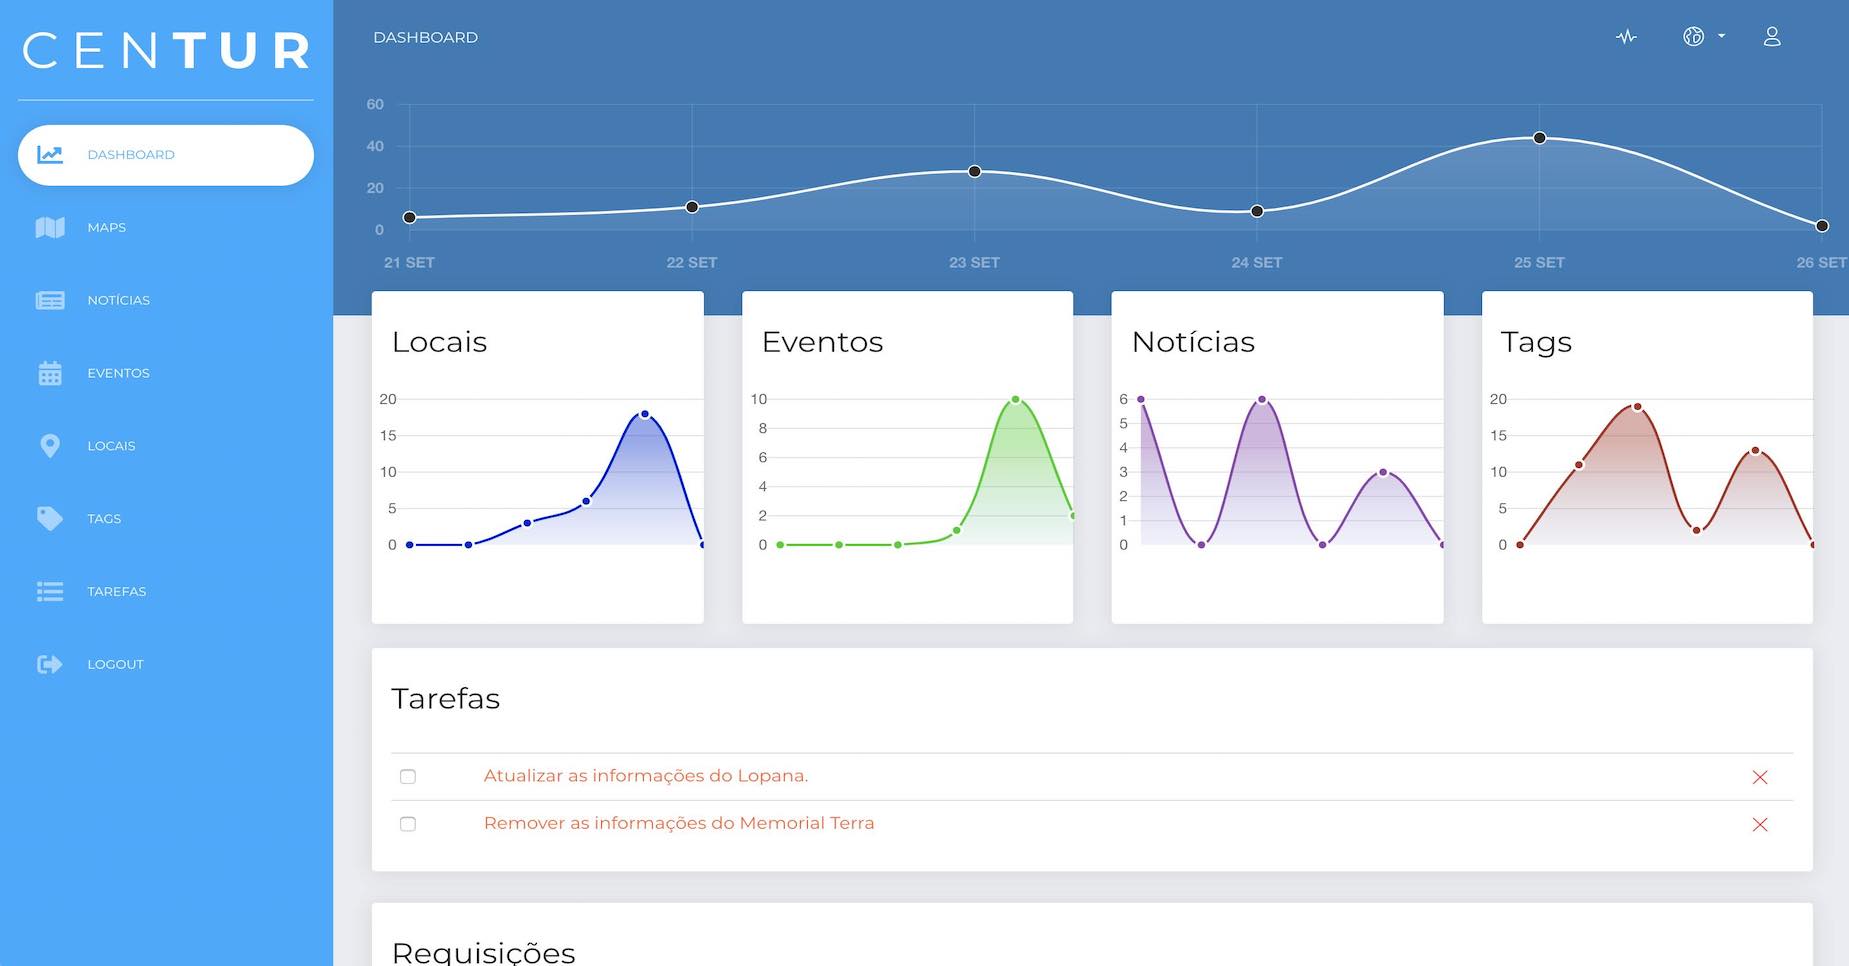Screen dimensions: 1849x966
Task: Click the Tarefas section heading
Action: [445, 698]
